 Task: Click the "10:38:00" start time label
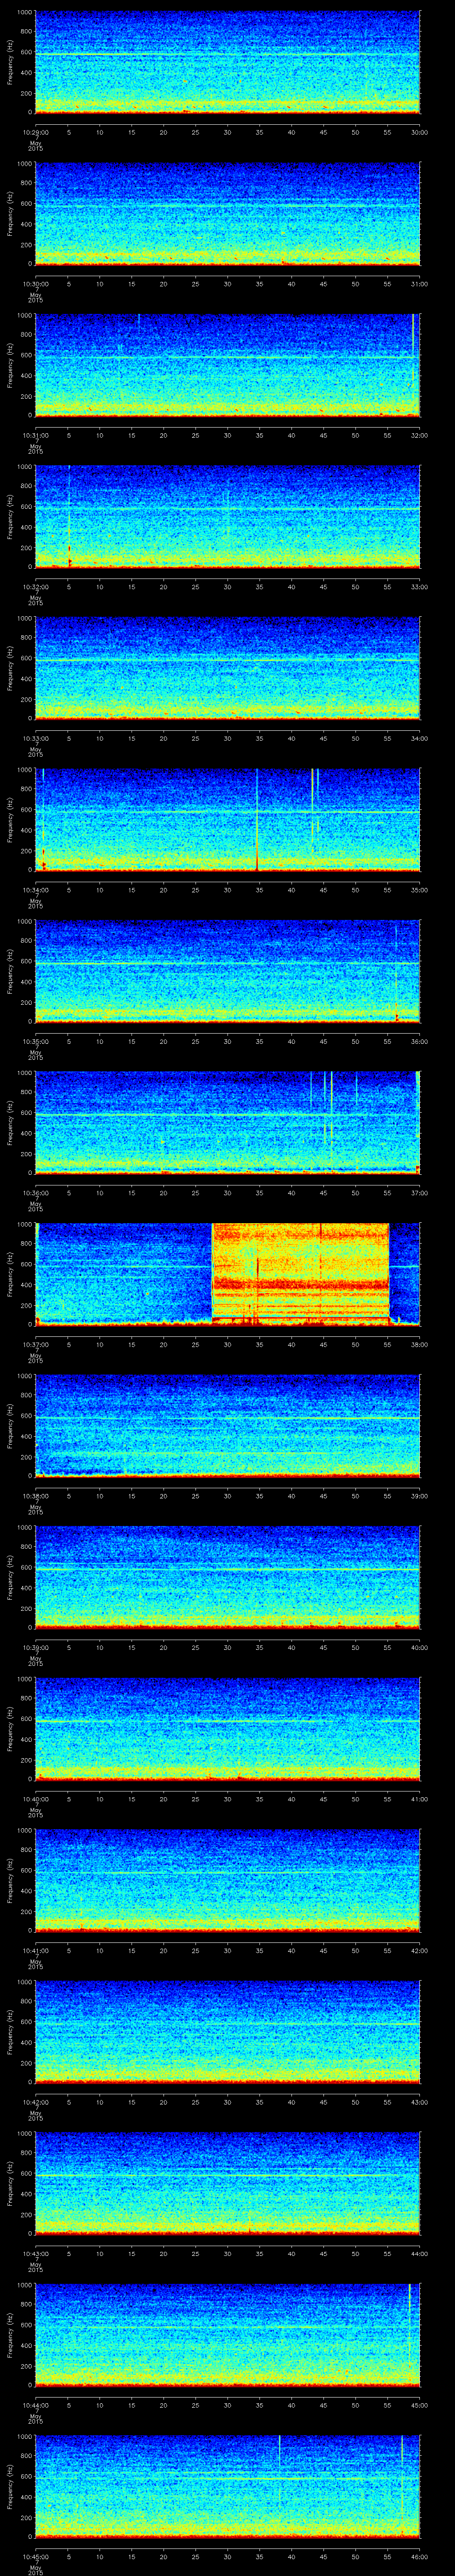tap(35, 1495)
